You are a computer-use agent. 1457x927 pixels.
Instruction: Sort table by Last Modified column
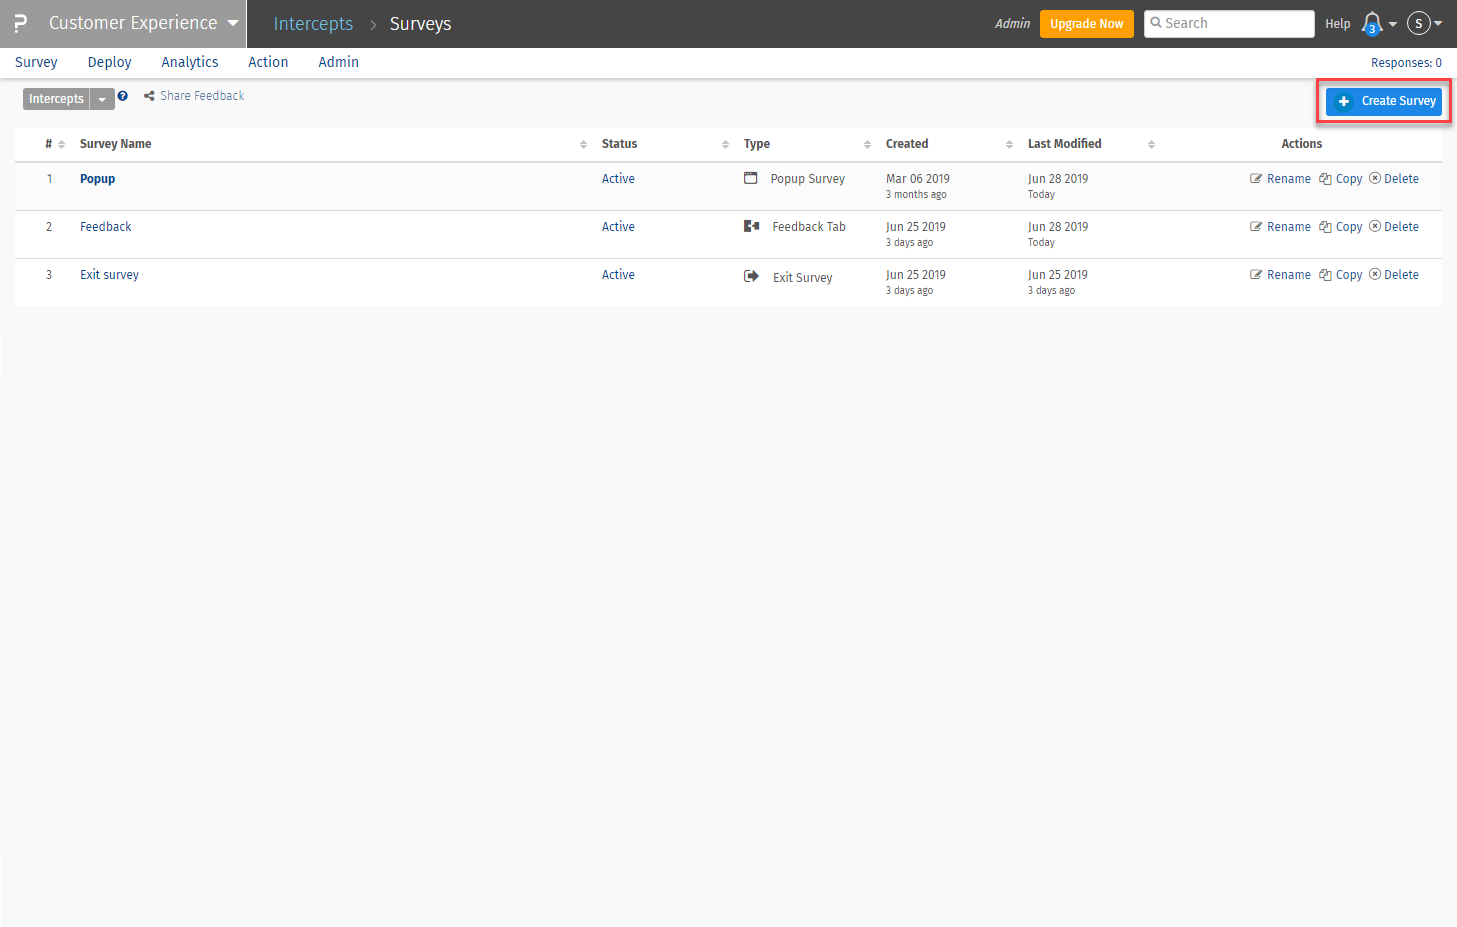coord(1151,144)
